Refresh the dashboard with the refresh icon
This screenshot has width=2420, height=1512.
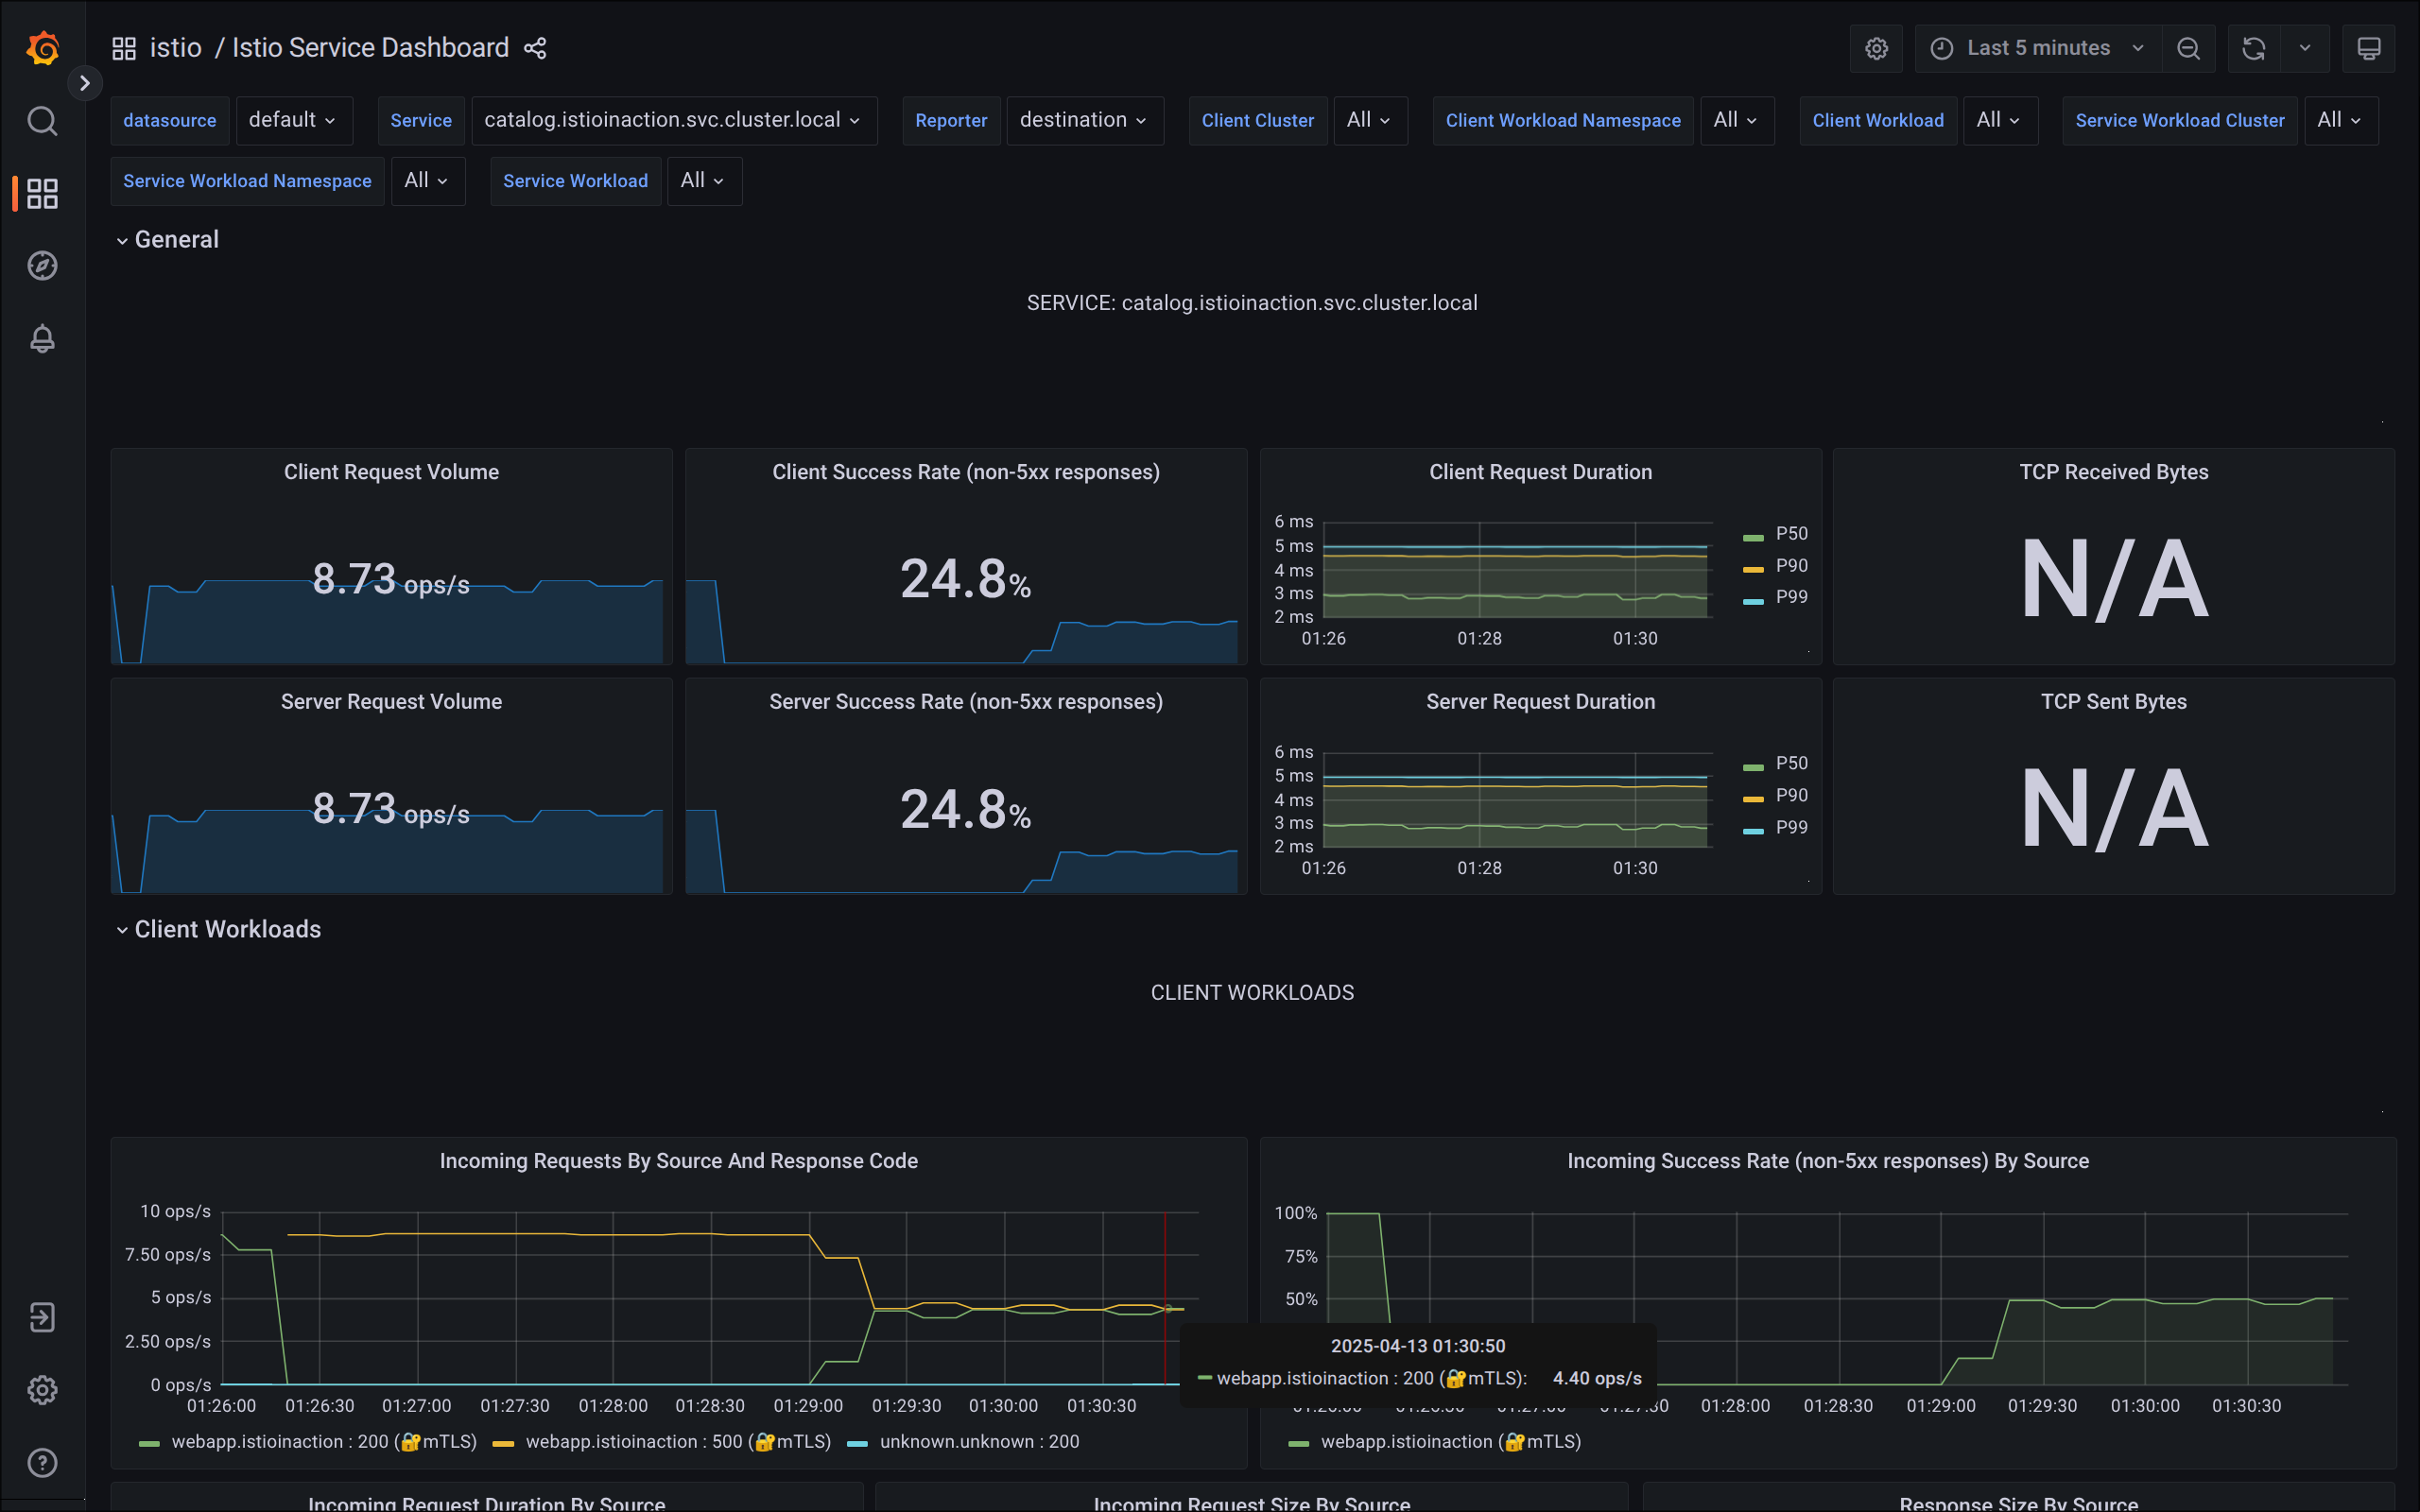[x=2254, y=48]
